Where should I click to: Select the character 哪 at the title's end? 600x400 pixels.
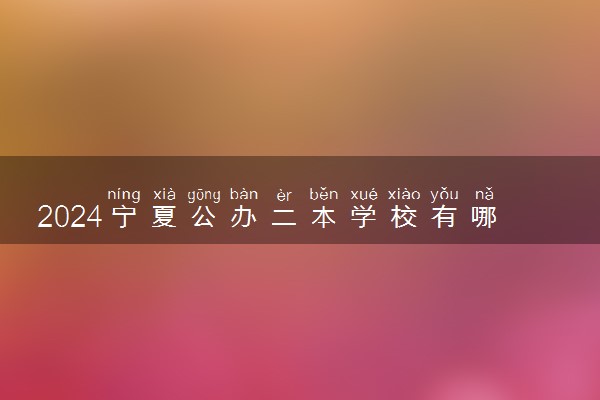484,217
